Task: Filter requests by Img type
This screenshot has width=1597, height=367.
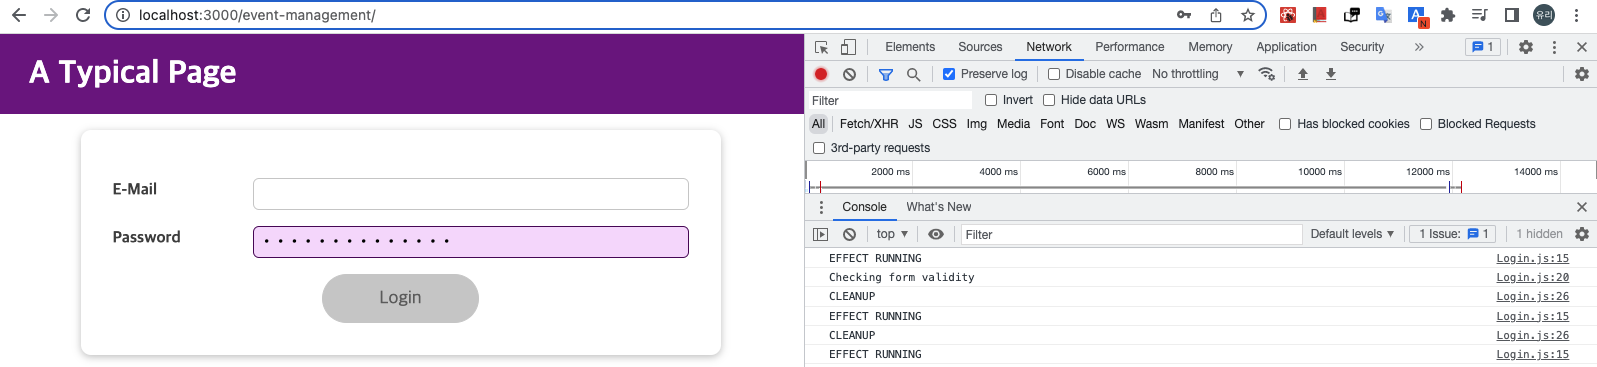Action: click(x=977, y=124)
